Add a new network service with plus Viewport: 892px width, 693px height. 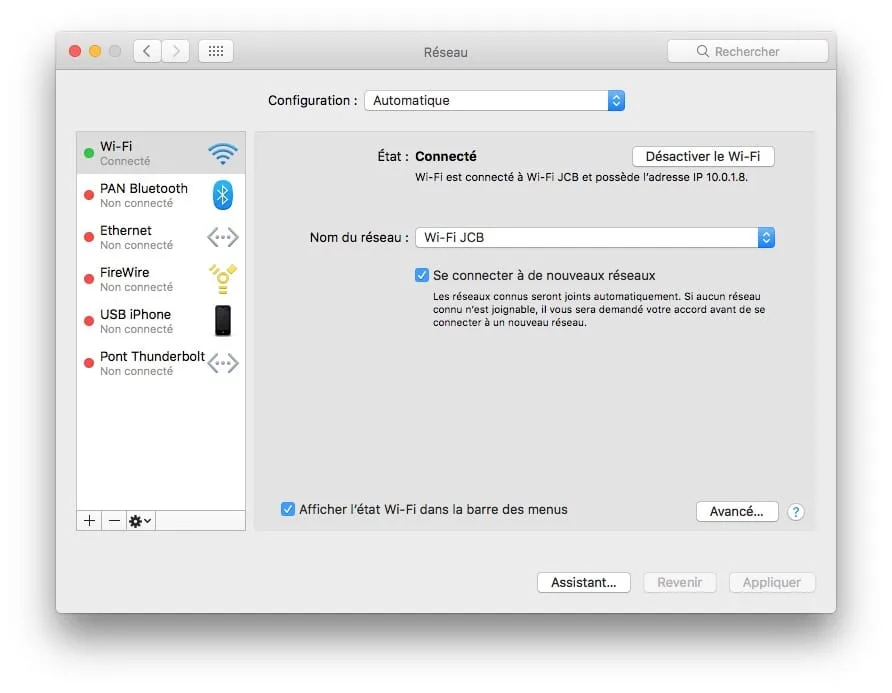89,521
